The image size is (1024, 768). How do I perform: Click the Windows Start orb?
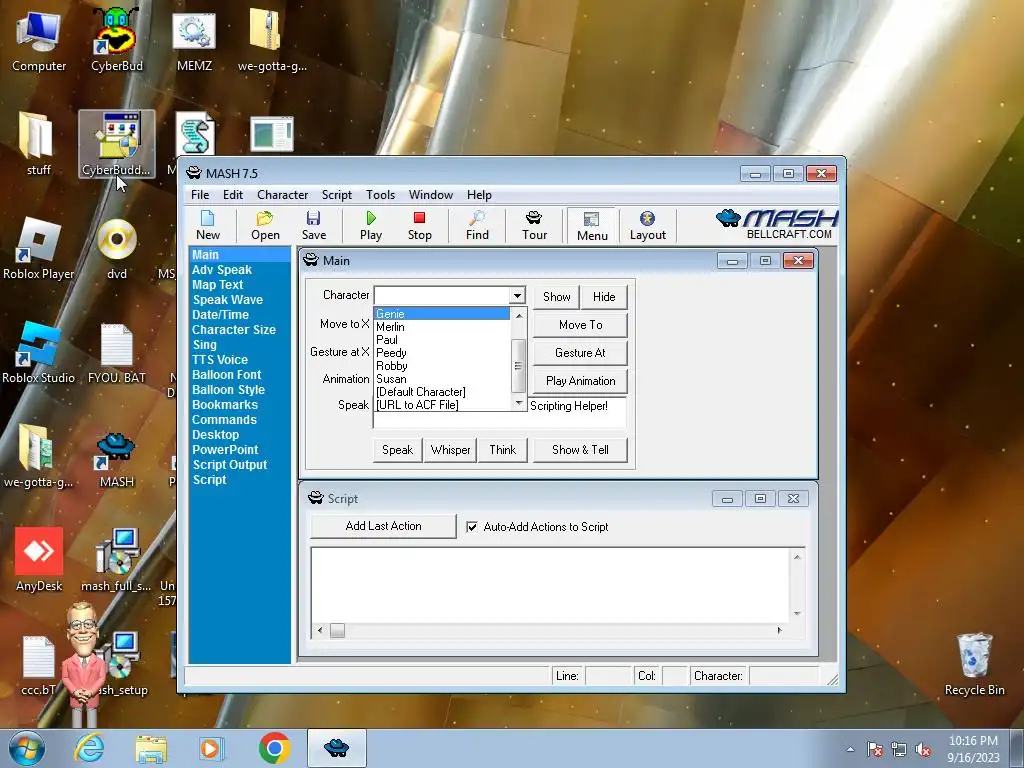pos(27,748)
